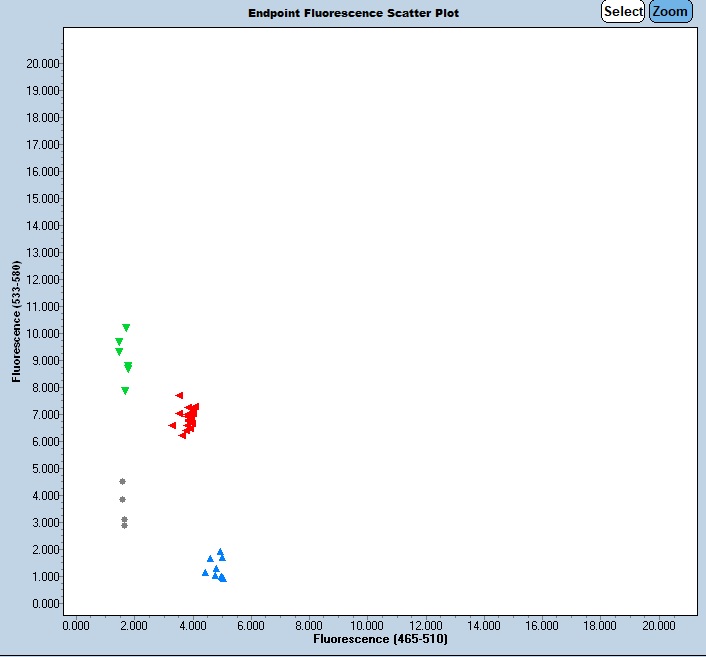Click the lowest green triangle data point

tap(125, 391)
